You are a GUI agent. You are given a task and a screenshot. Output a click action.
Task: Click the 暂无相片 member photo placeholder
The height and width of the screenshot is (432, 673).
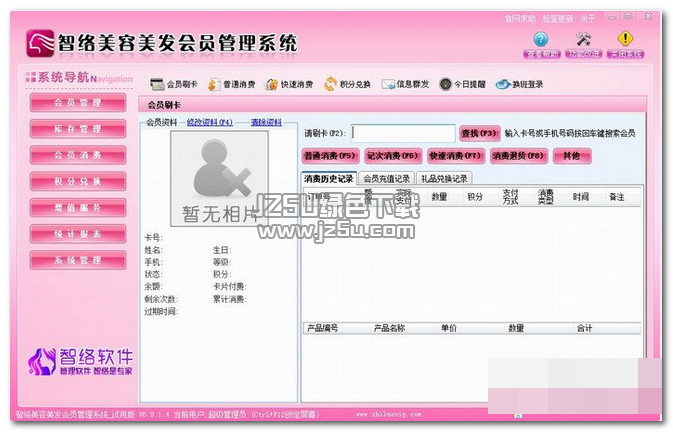tap(219, 178)
